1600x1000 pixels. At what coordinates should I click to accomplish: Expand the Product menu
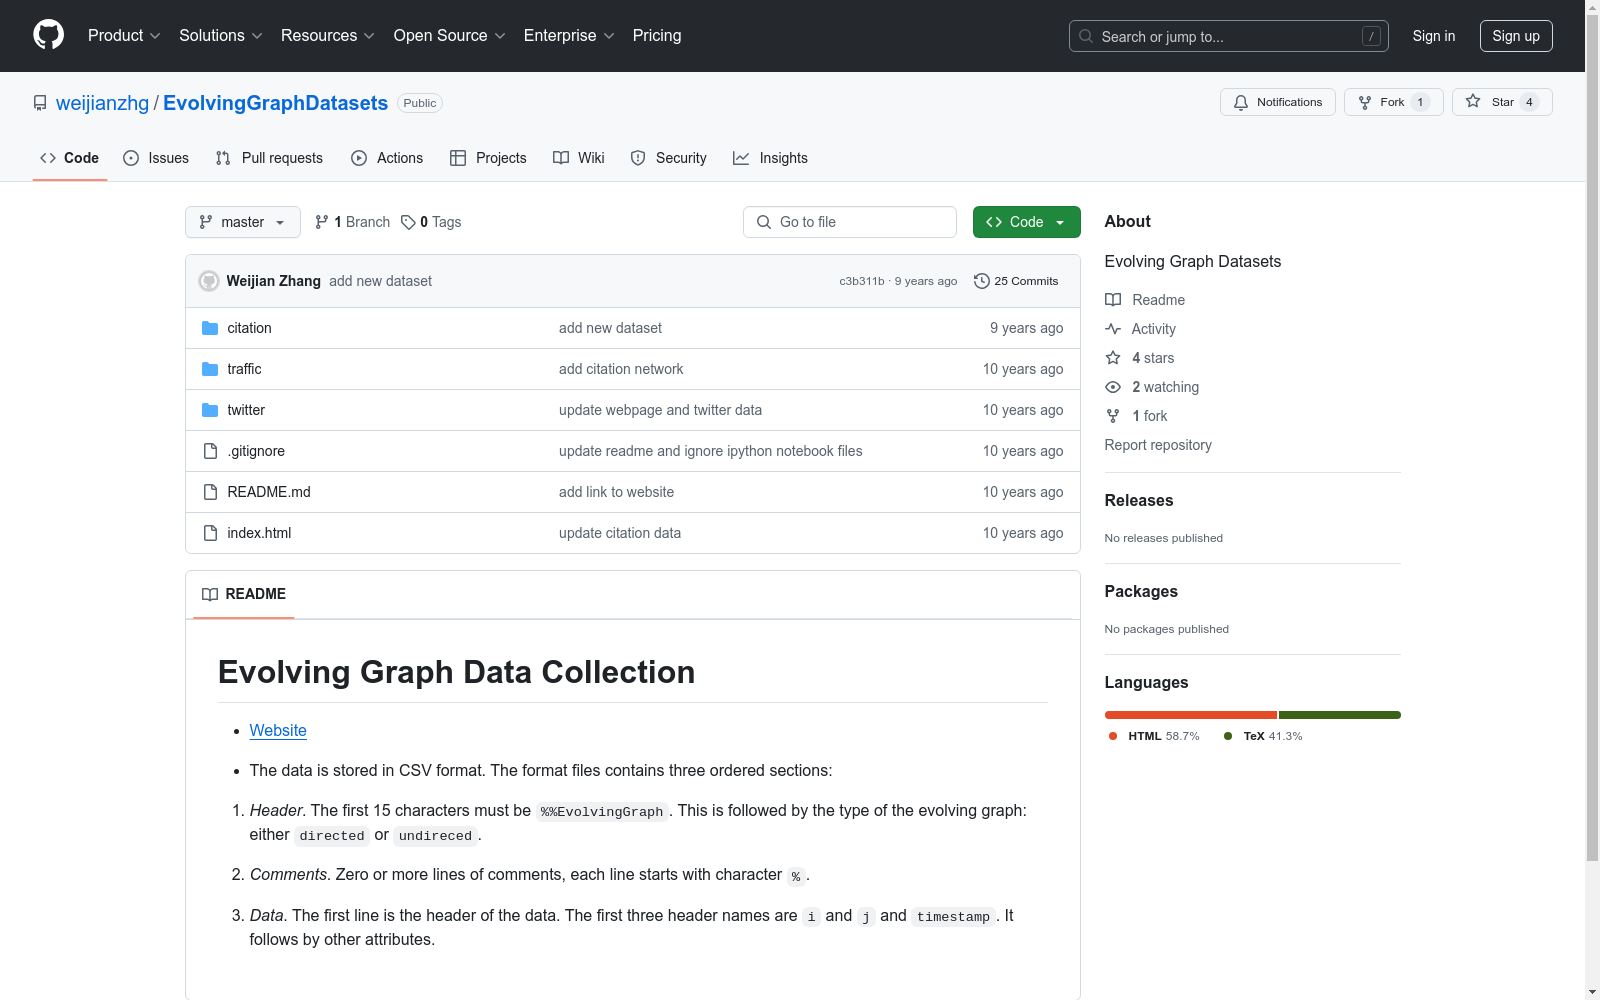point(124,36)
